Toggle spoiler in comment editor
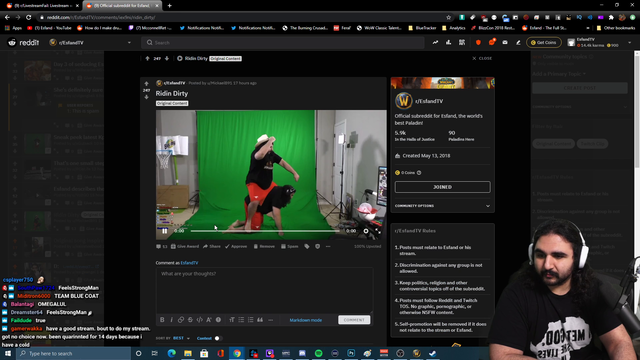Screen dimensions: 640x360 point(218,320)
